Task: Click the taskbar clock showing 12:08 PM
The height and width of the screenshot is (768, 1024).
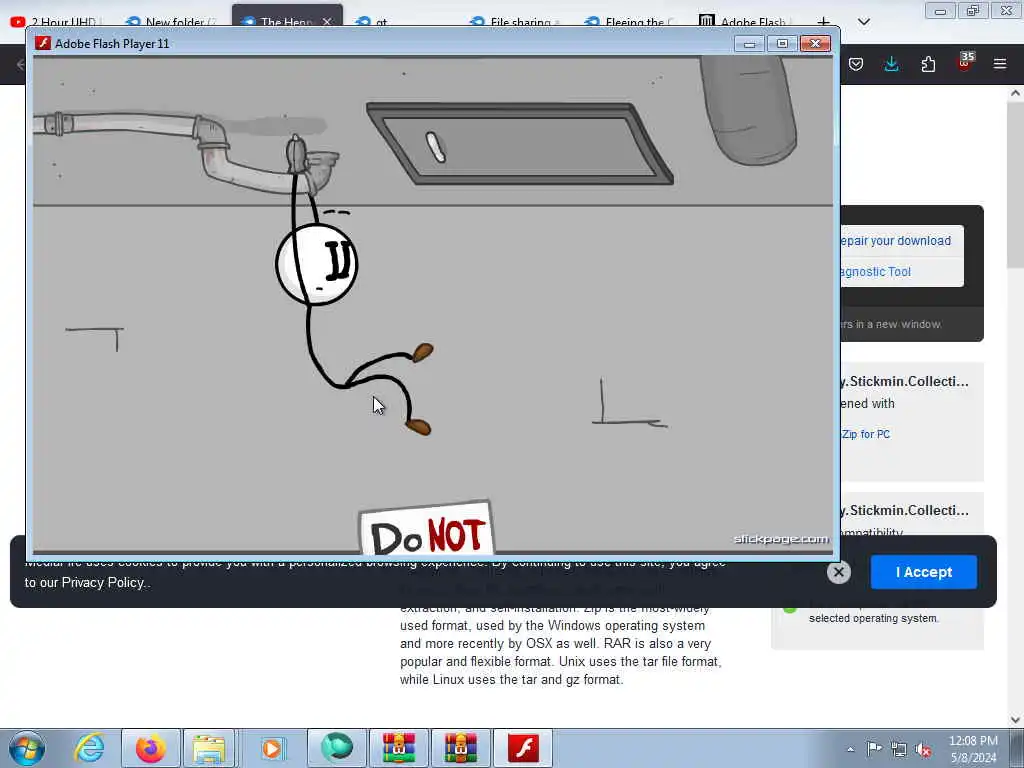Action: pyautogui.click(x=973, y=749)
